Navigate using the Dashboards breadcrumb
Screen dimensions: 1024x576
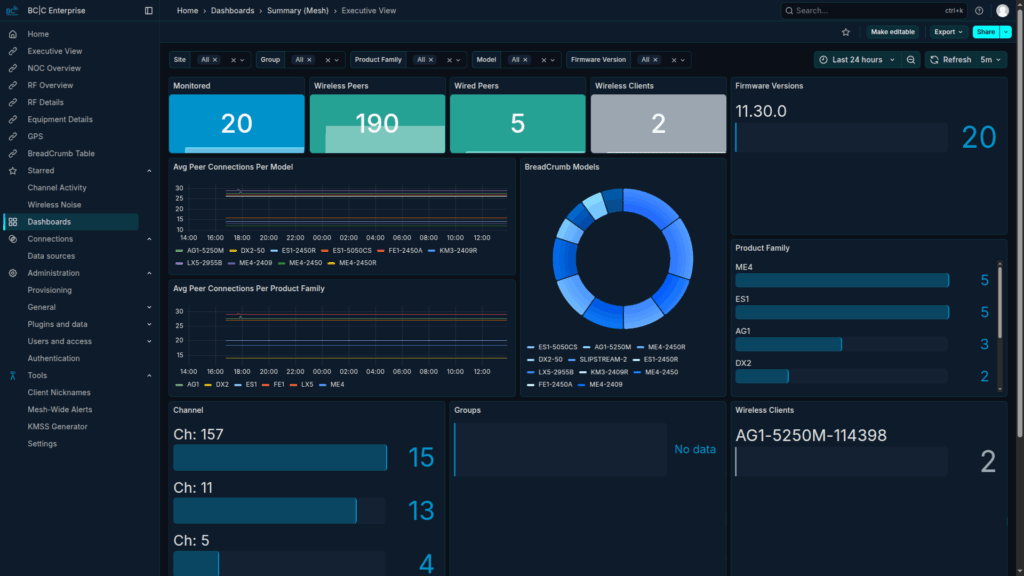pos(232,11)
